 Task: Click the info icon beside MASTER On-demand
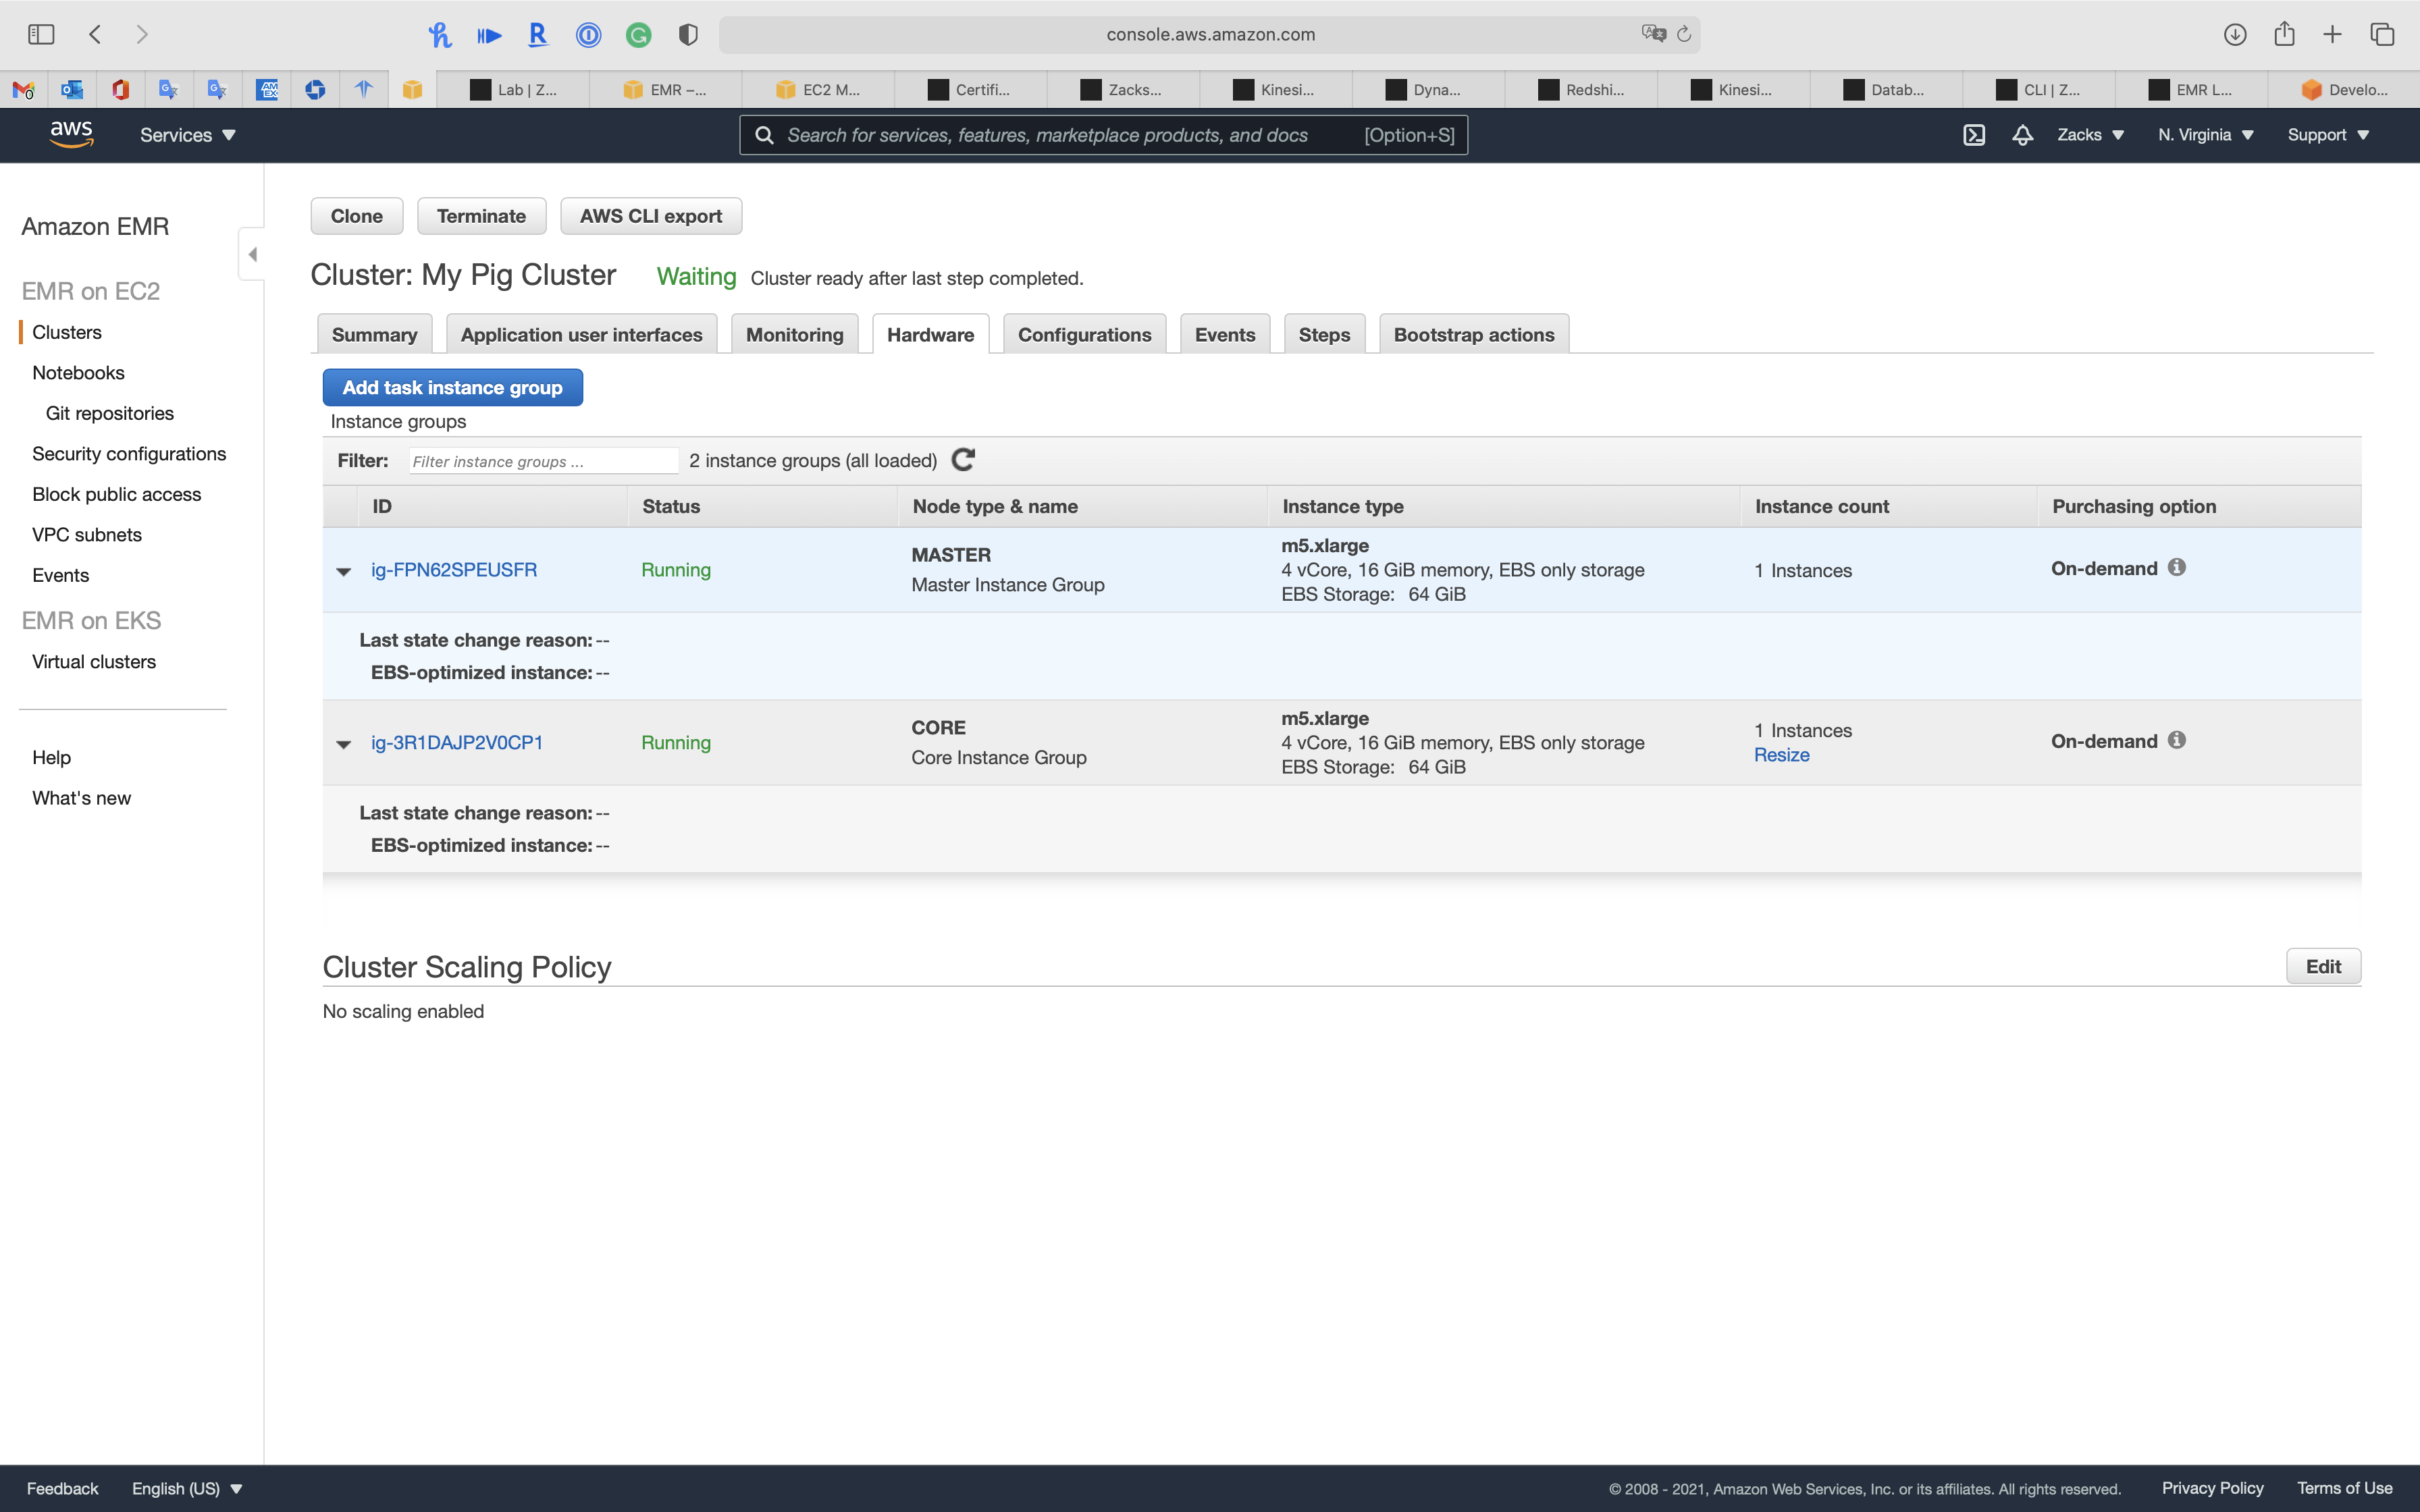pos(2177,568)
